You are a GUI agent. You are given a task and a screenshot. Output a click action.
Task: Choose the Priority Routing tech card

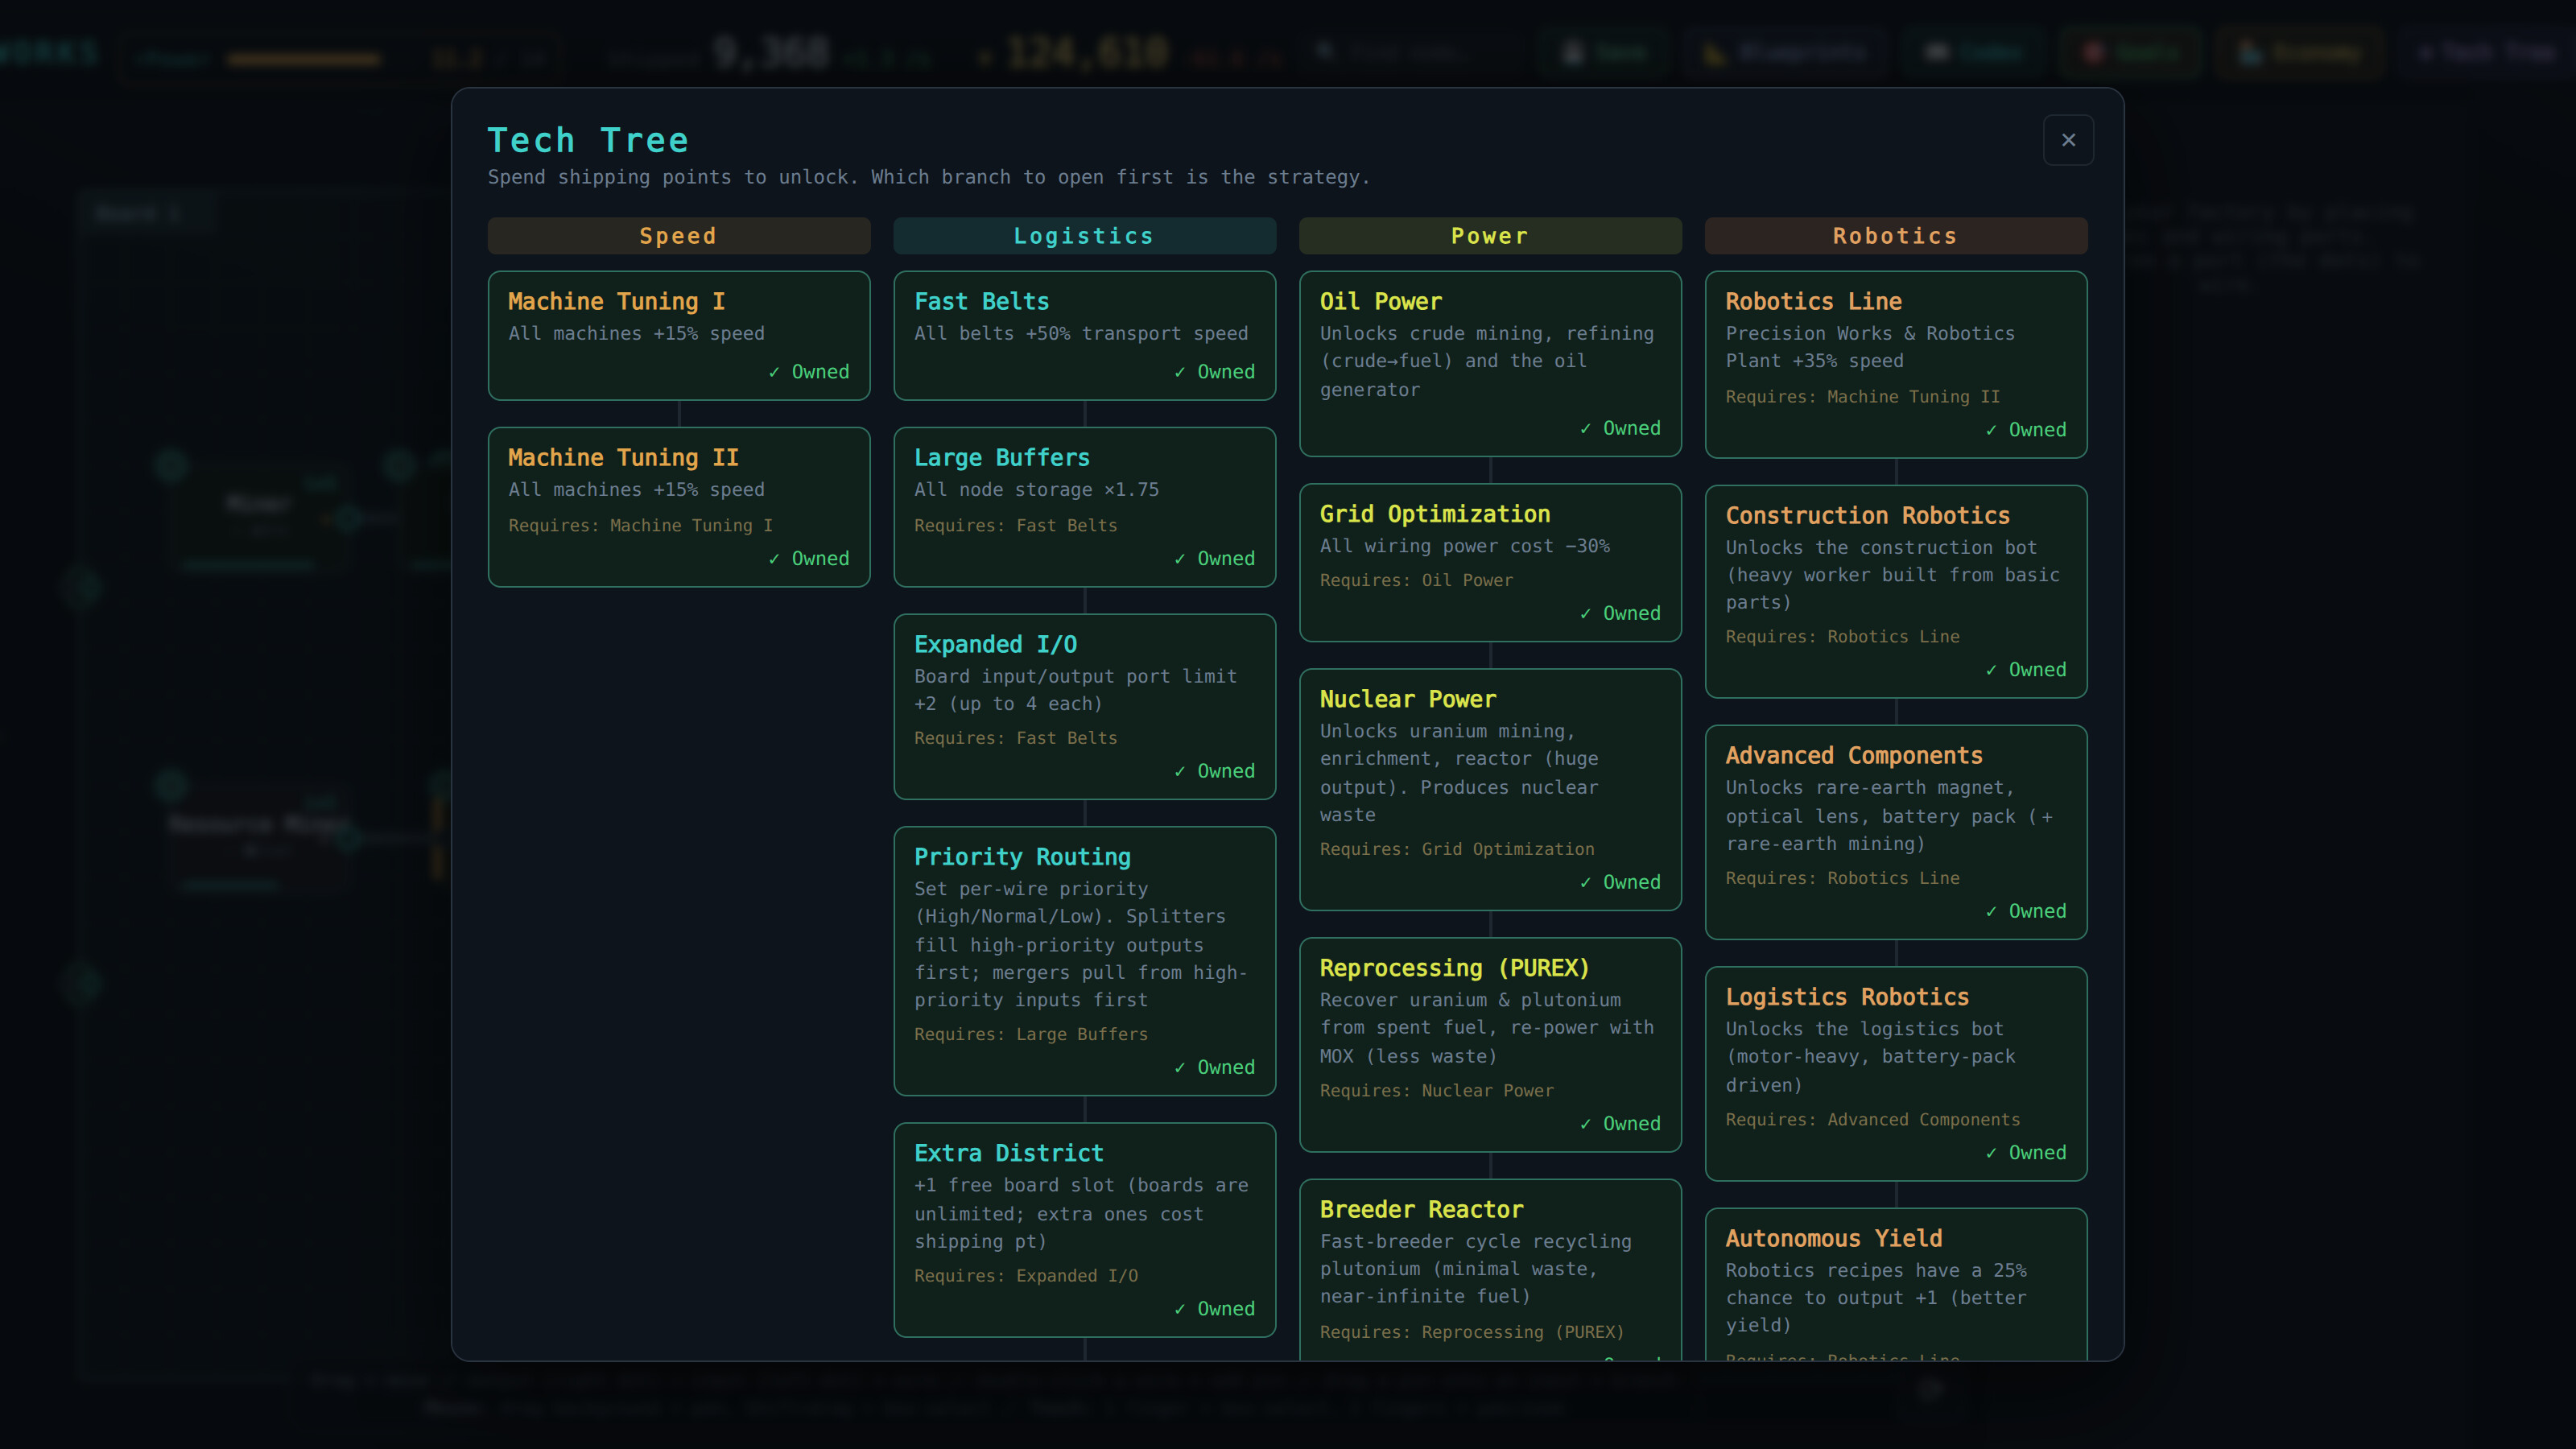pyautogui.click(x=1084, y=961)
